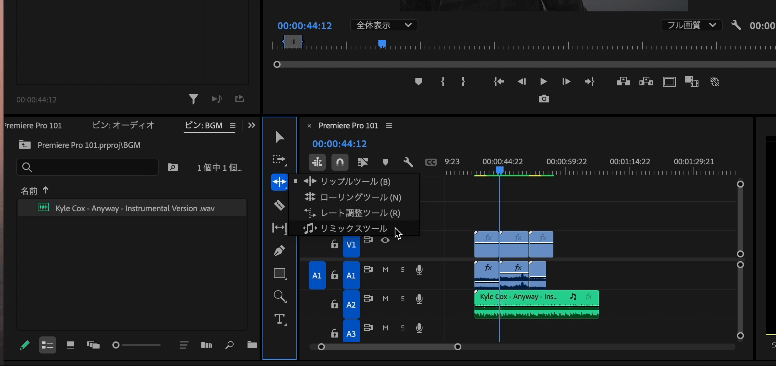This screenshot has height=366, width=776.
Task: Select the Zoom magnifier tool
Action: pos(280,297)
